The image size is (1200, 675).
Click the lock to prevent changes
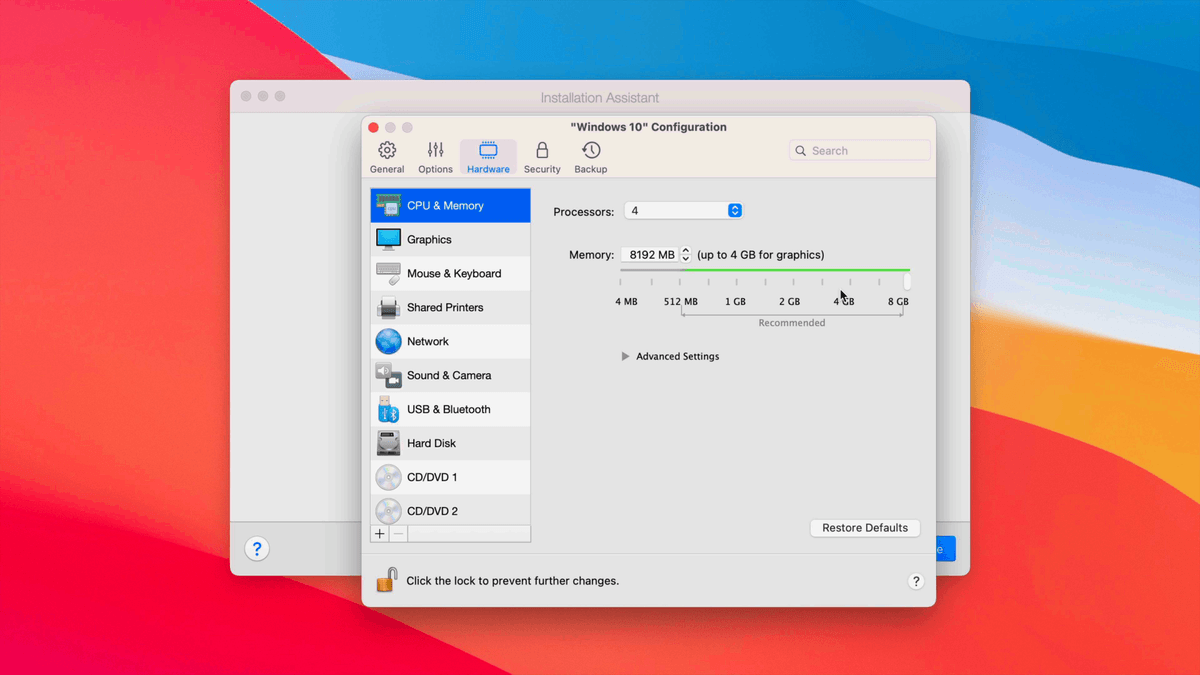tap(386, 579)
